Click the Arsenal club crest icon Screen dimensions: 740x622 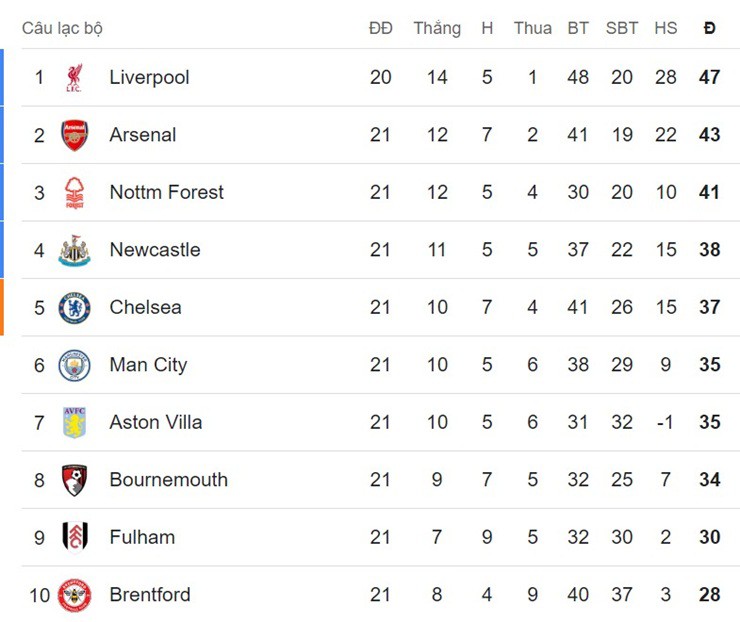[74, 135]
